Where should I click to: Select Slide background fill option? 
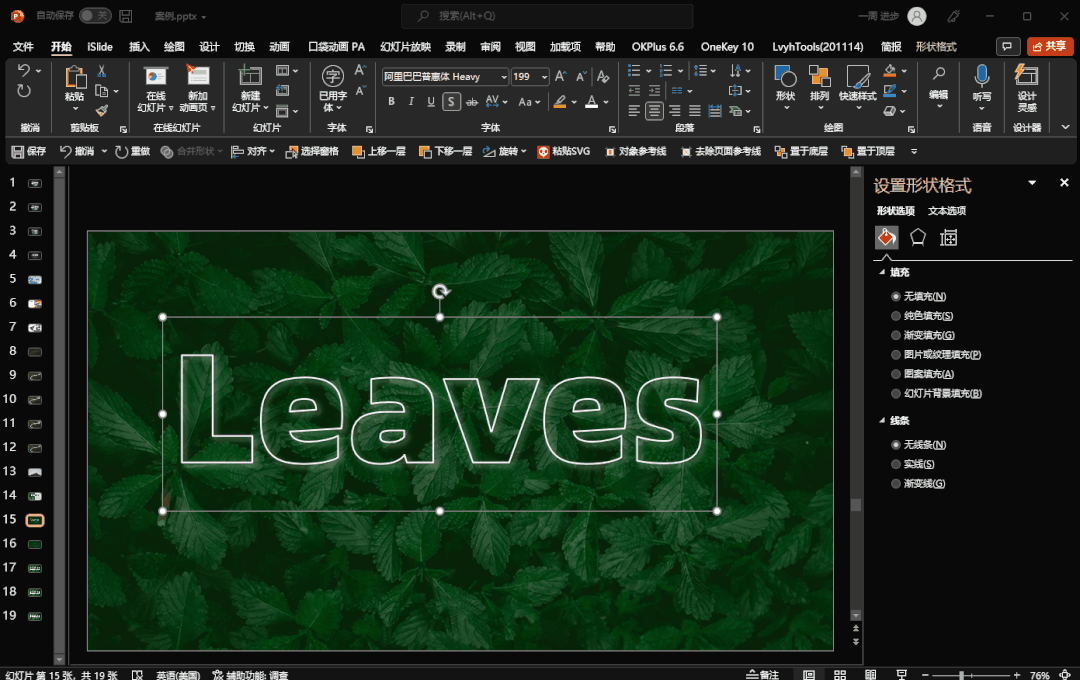[x=895, y=393]
